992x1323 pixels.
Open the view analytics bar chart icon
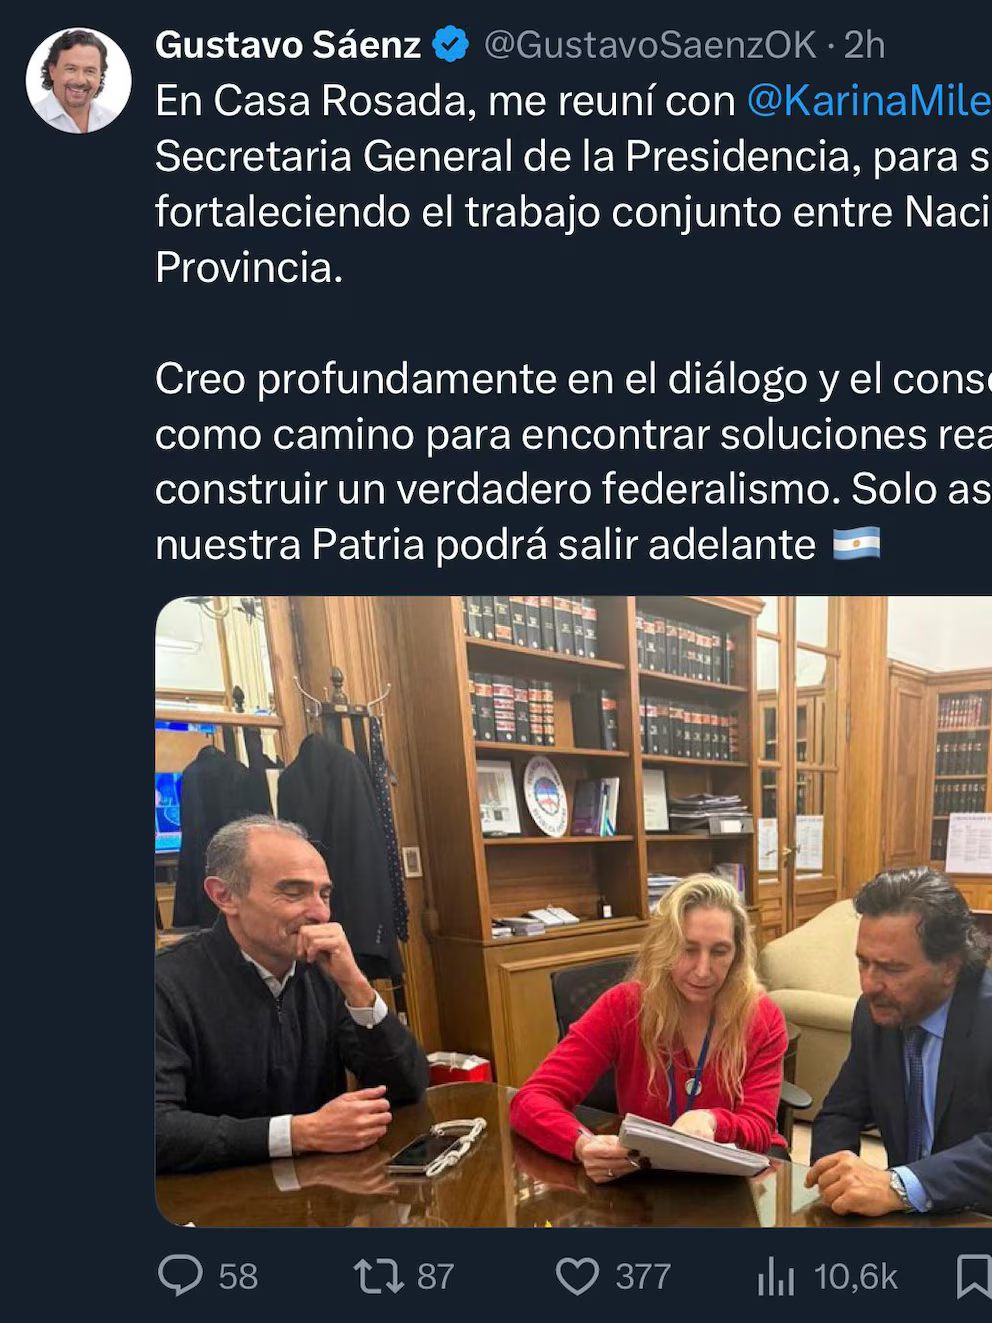pyautogui.click(x=776, y=1277)
